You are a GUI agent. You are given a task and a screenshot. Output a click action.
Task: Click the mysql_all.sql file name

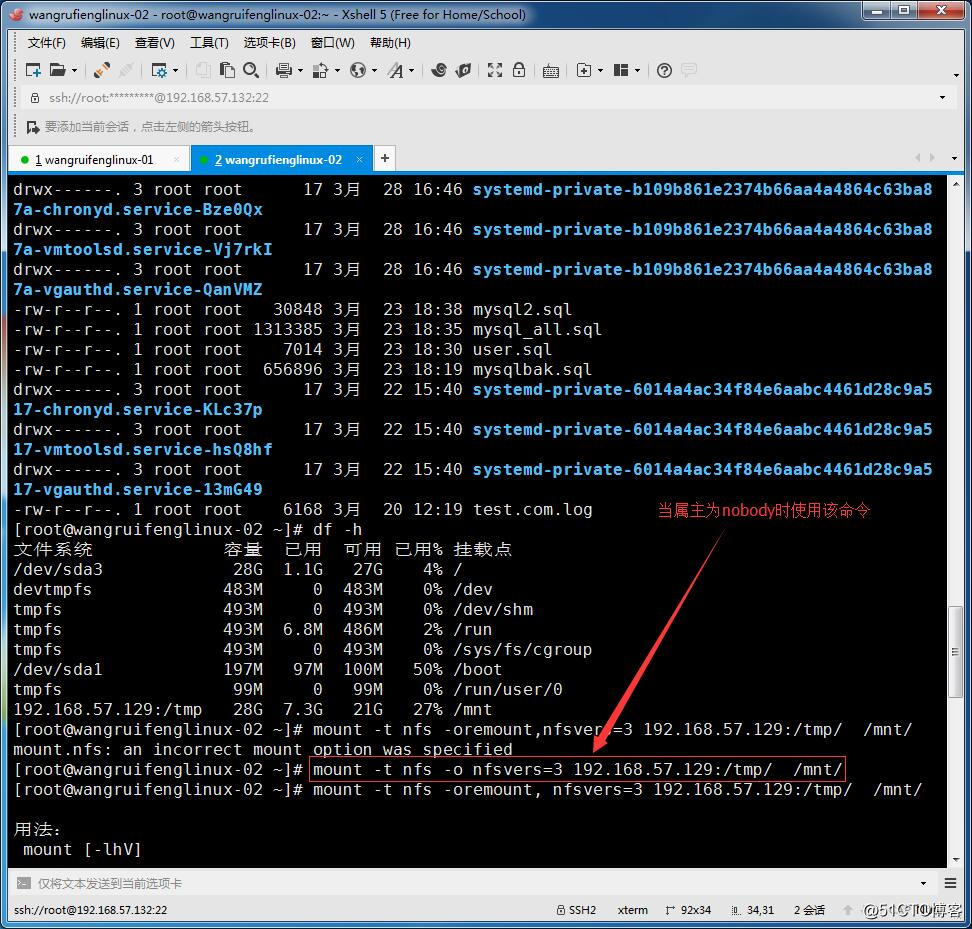point(537,330)
